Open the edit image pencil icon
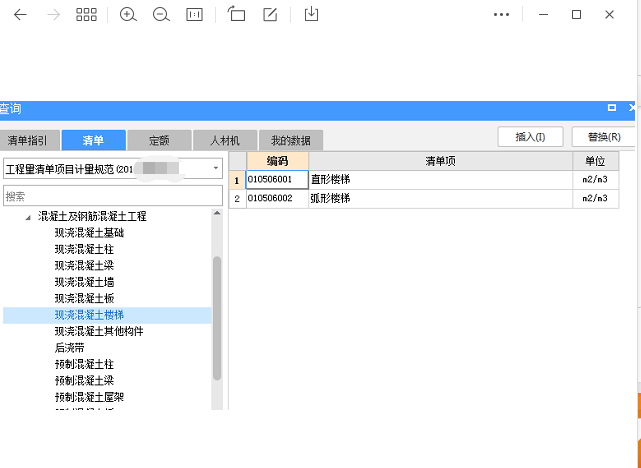The image size is (641, 468). click(x=270, y=14)
